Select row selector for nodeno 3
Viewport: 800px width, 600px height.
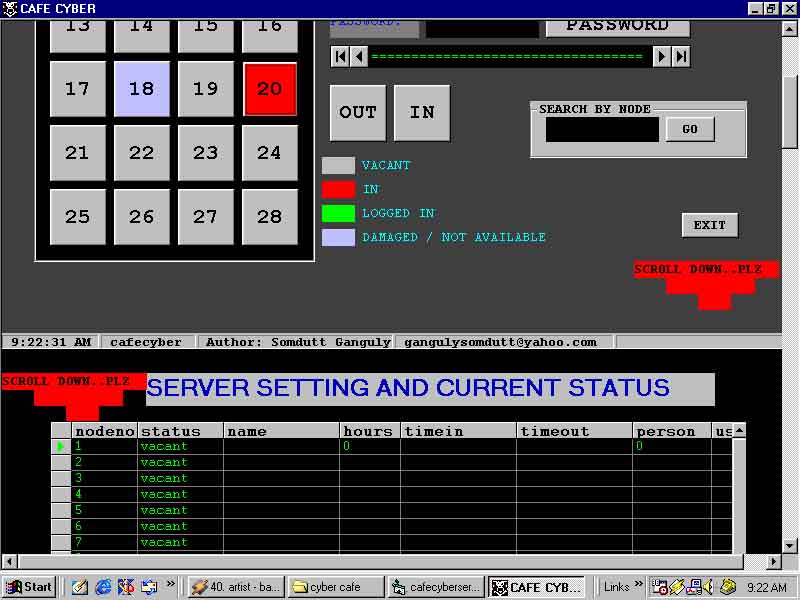pos(61,478)
